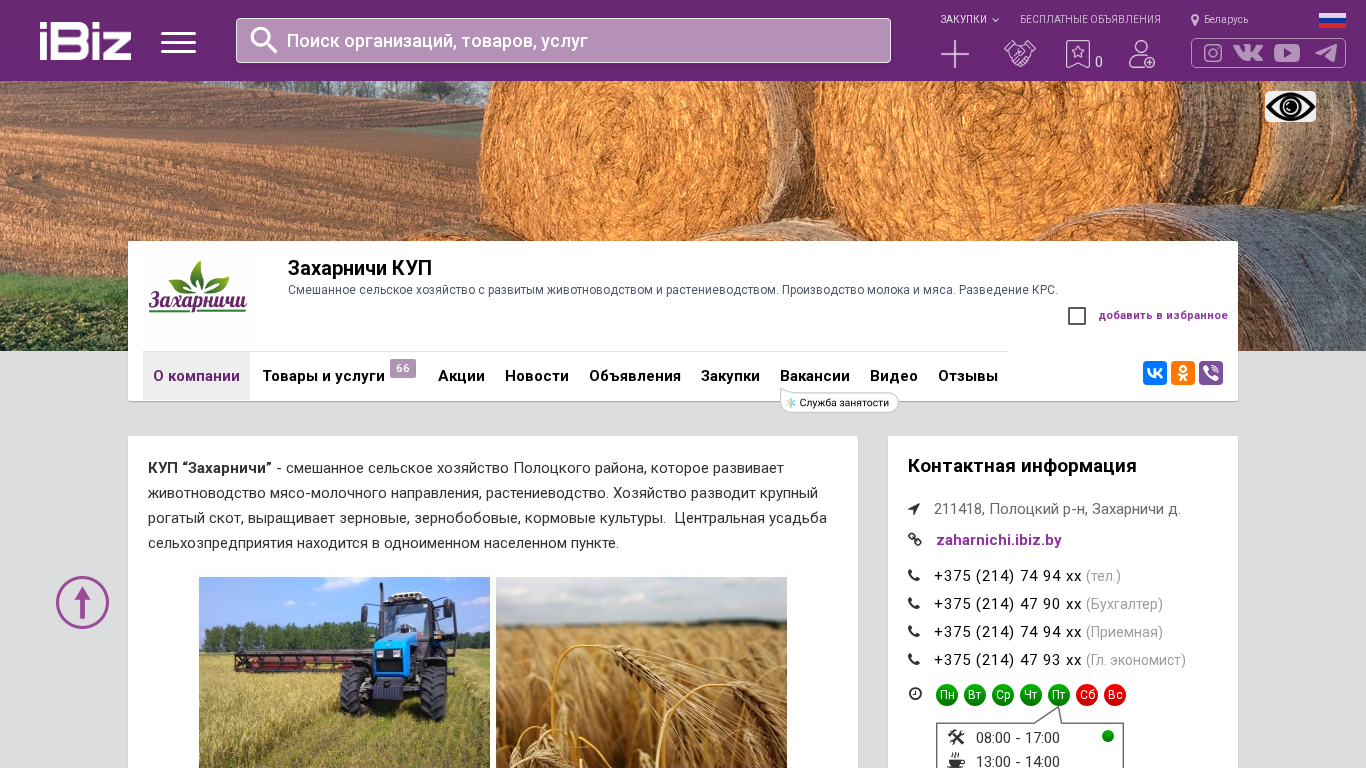Share page via Viber button
1366x768 pixels.
click(x=1211, y=373)
